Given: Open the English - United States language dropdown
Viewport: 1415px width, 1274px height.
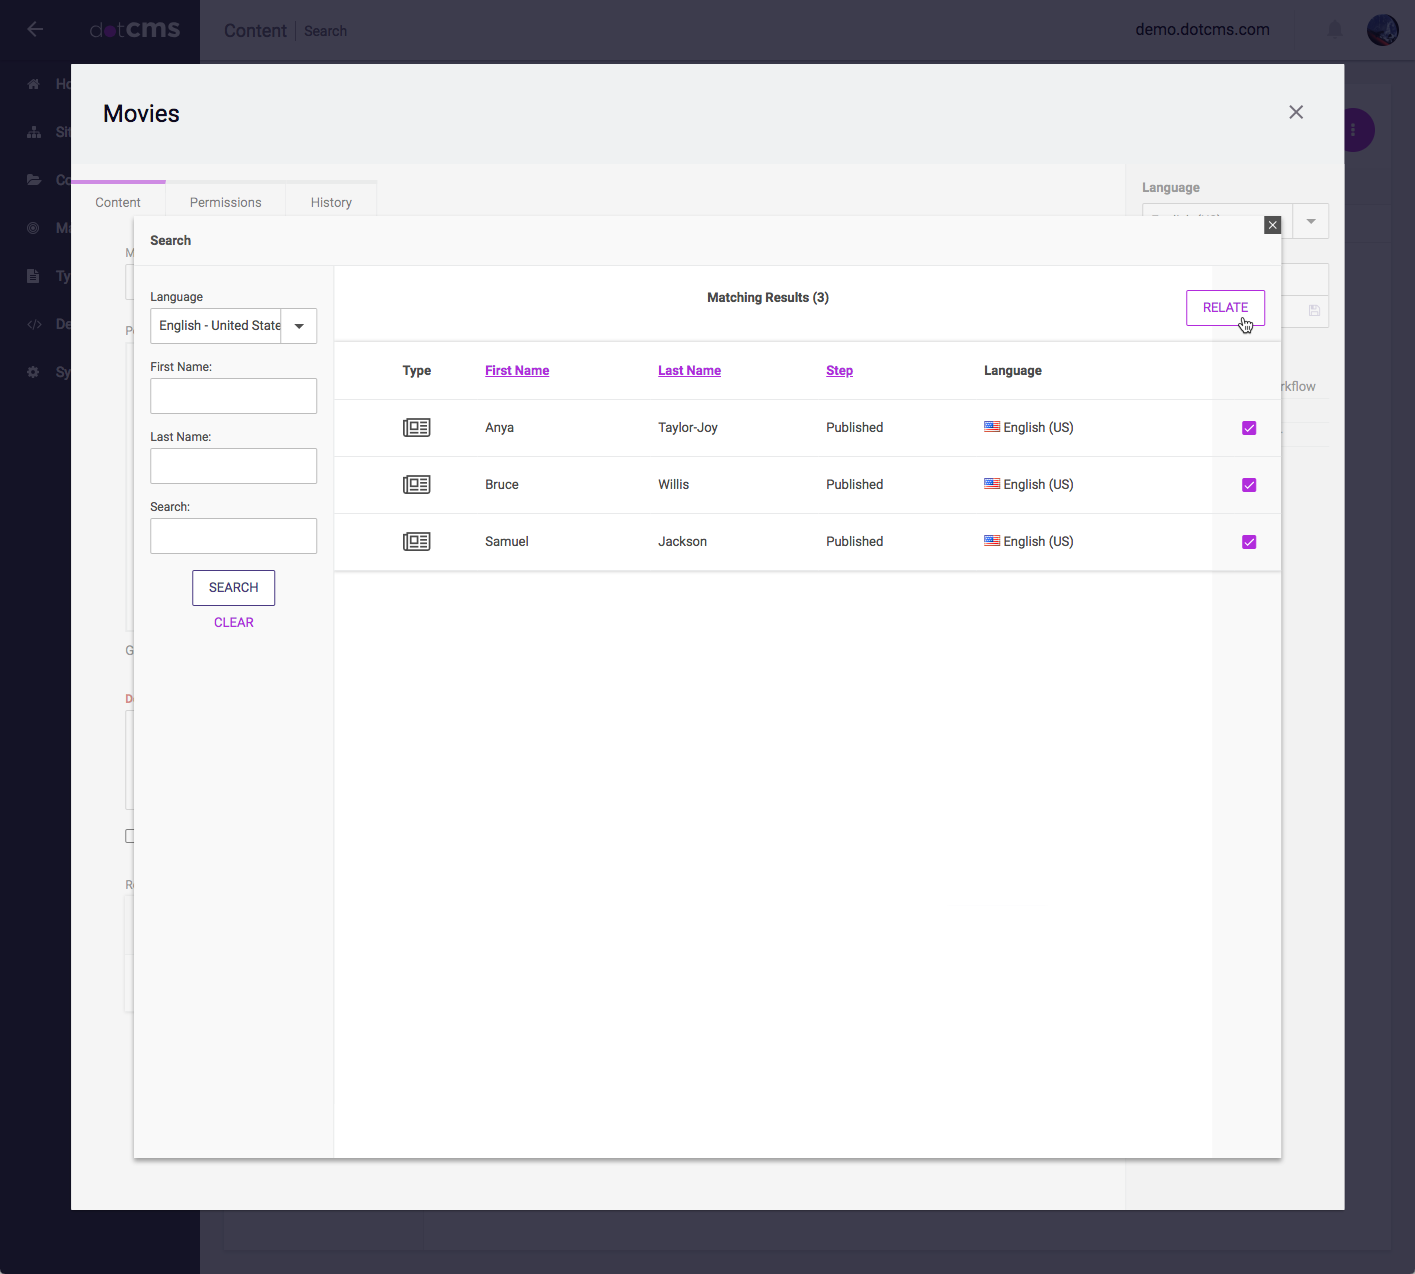Looking at the screenshot, I should click(x=298, y=326).
